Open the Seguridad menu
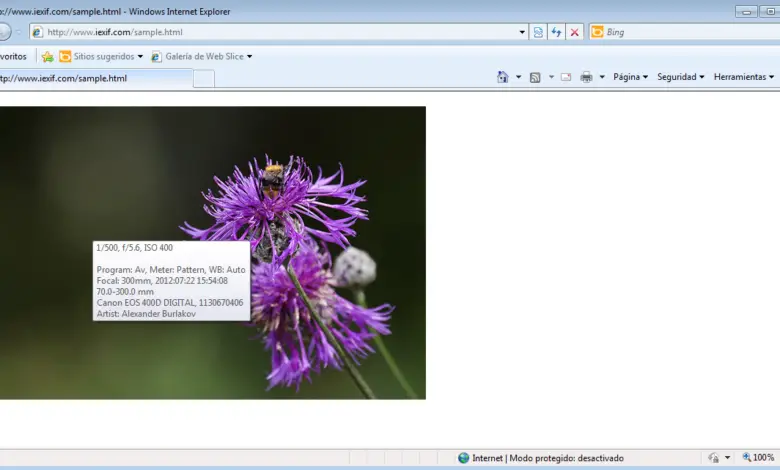Image resolution: width=780 pixels, height=470 pixels. pyautogui.click(x=681, y=77)
